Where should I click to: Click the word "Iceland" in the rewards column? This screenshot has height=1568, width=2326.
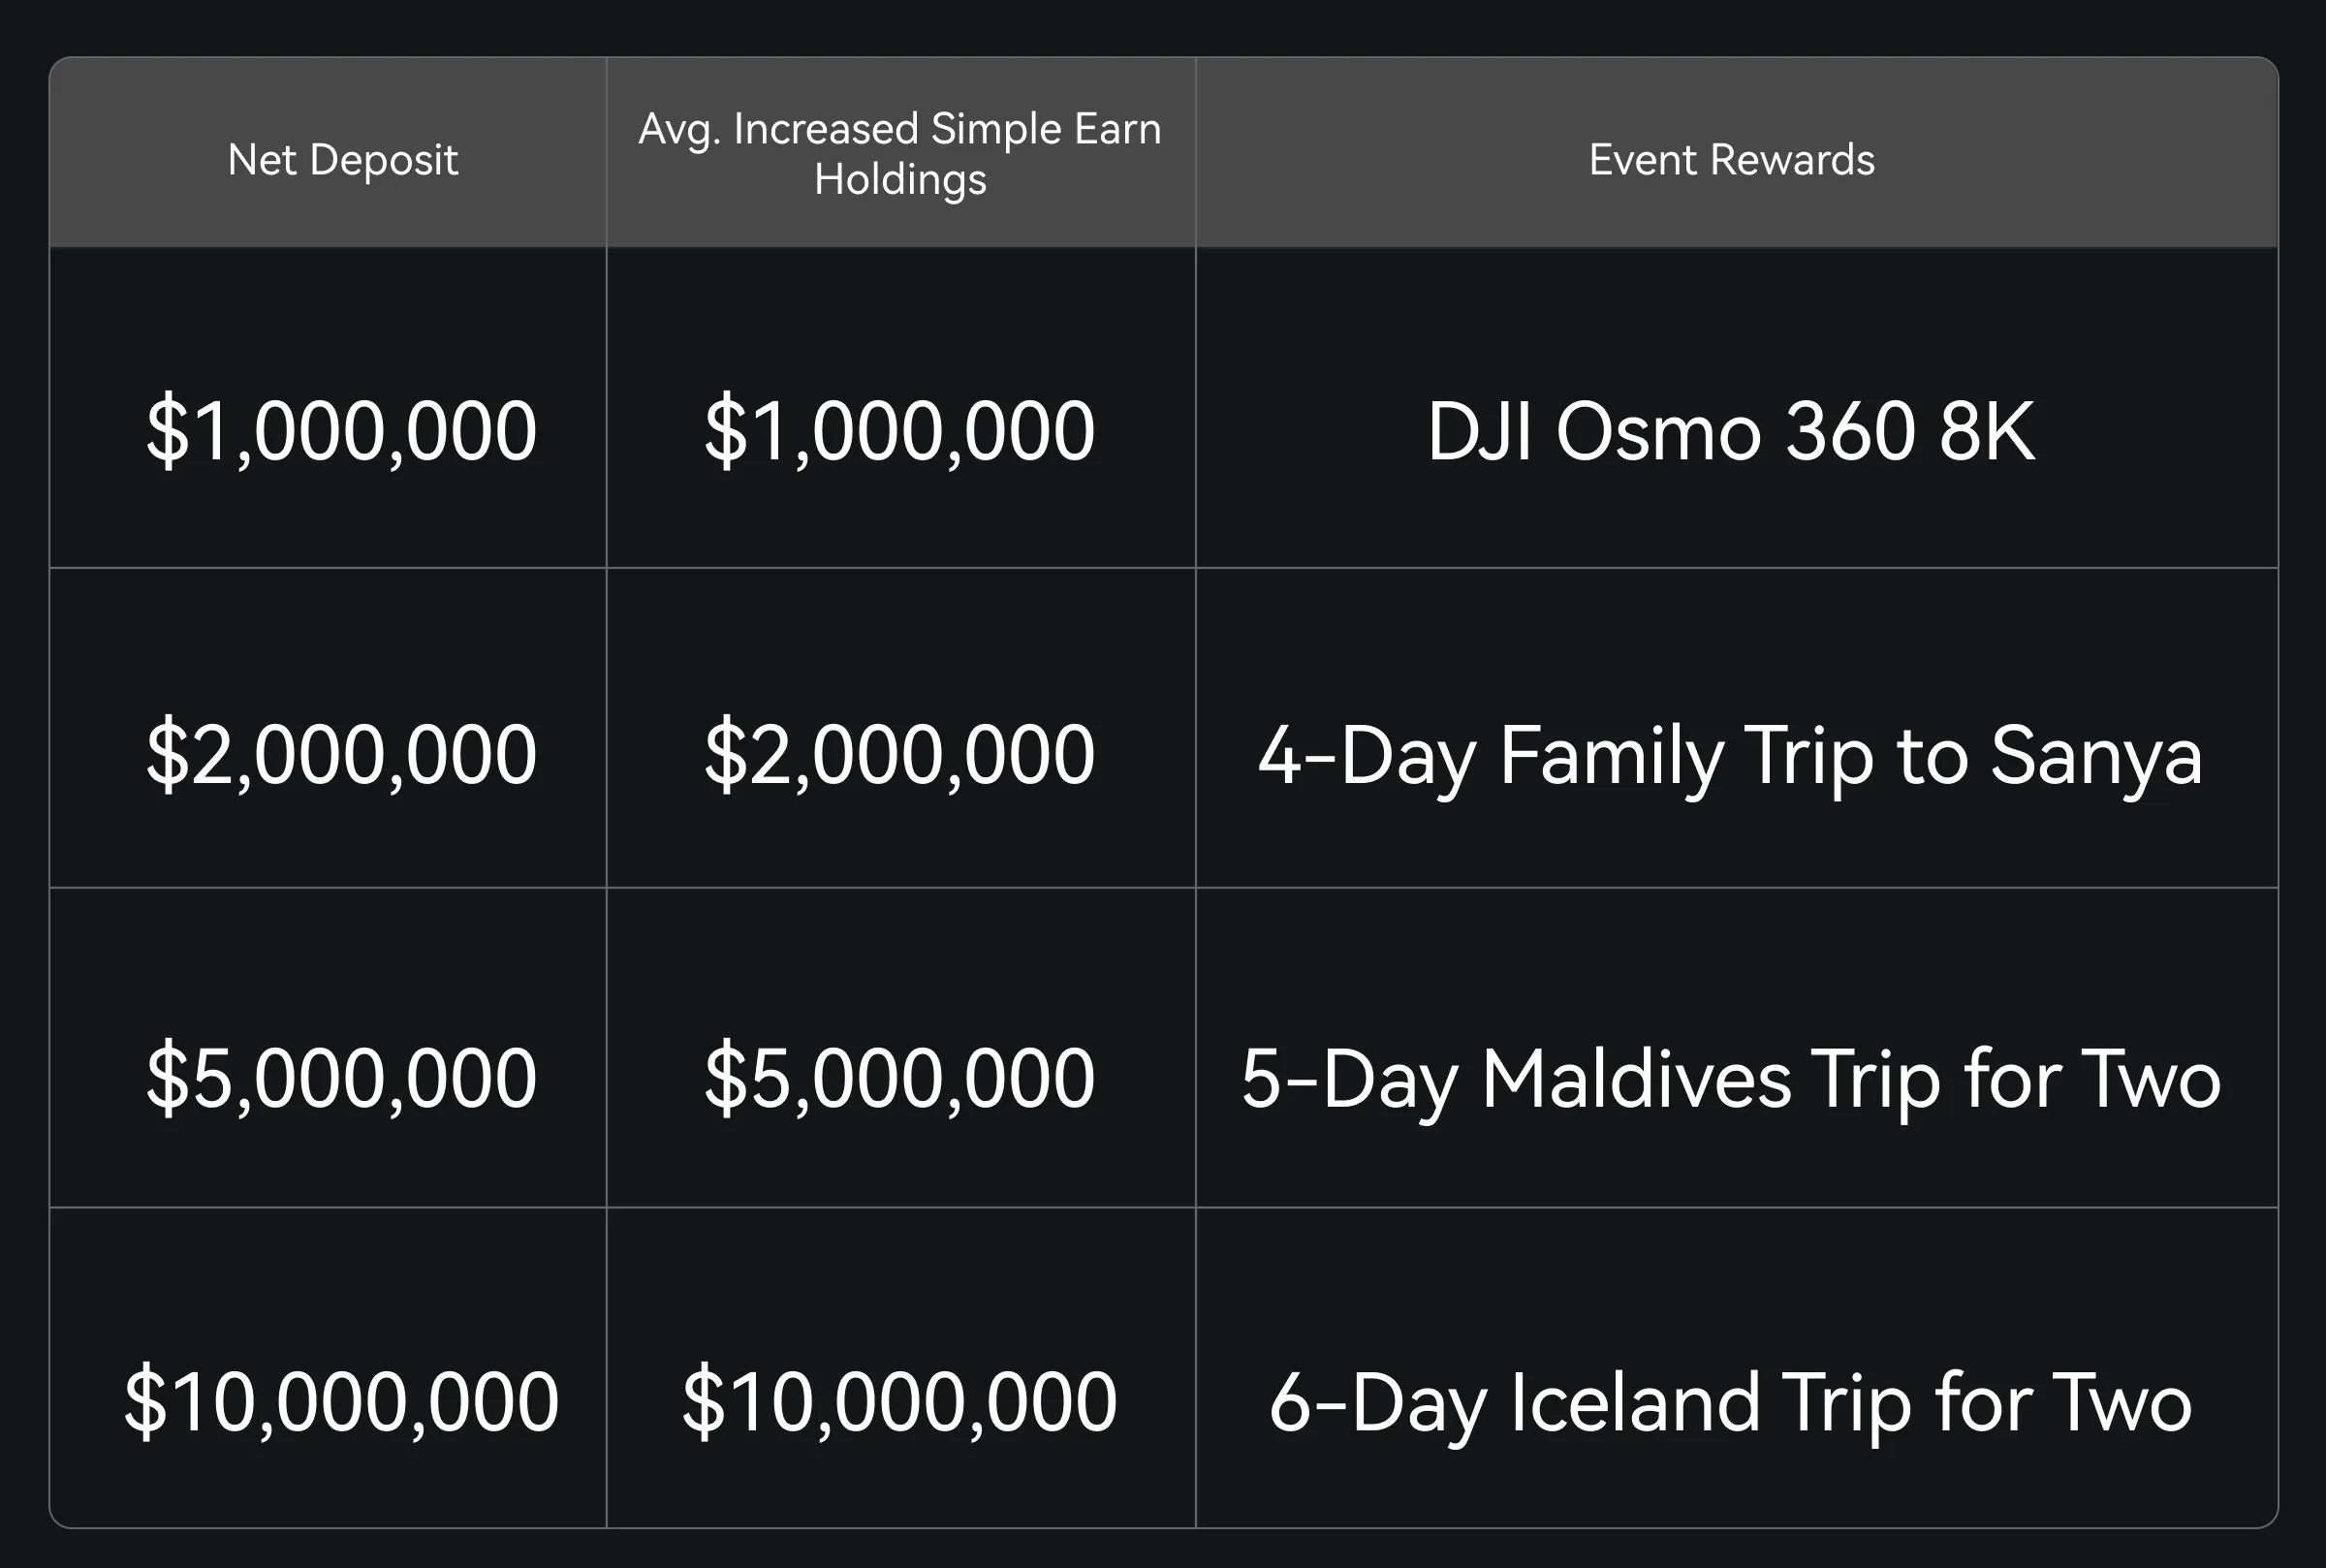1635,1403
